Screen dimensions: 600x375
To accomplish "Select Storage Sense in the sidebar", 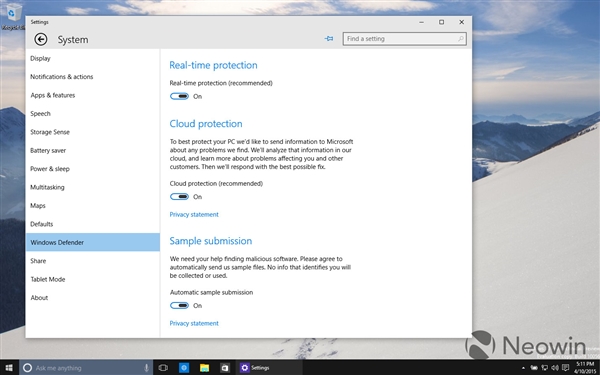I will (x=93, y=132).
